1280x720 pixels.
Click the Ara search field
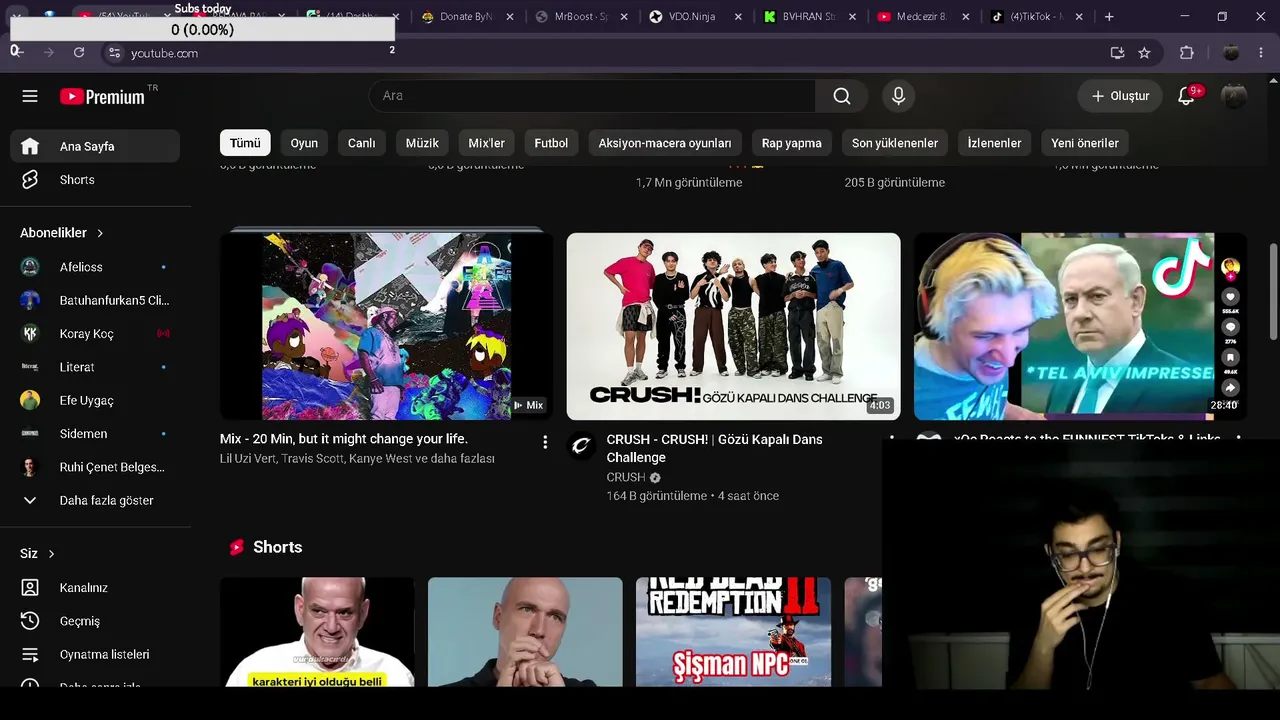[x=592, y=96]
